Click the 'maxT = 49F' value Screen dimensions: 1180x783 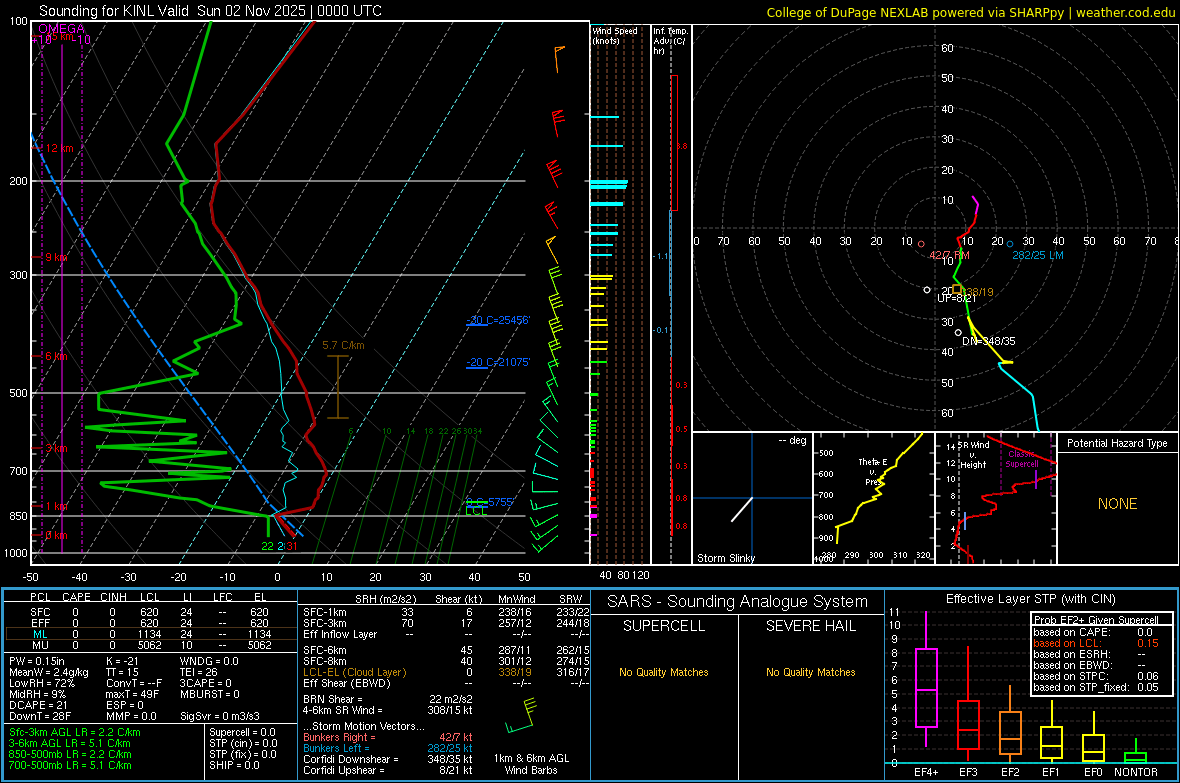click(132, 694)
